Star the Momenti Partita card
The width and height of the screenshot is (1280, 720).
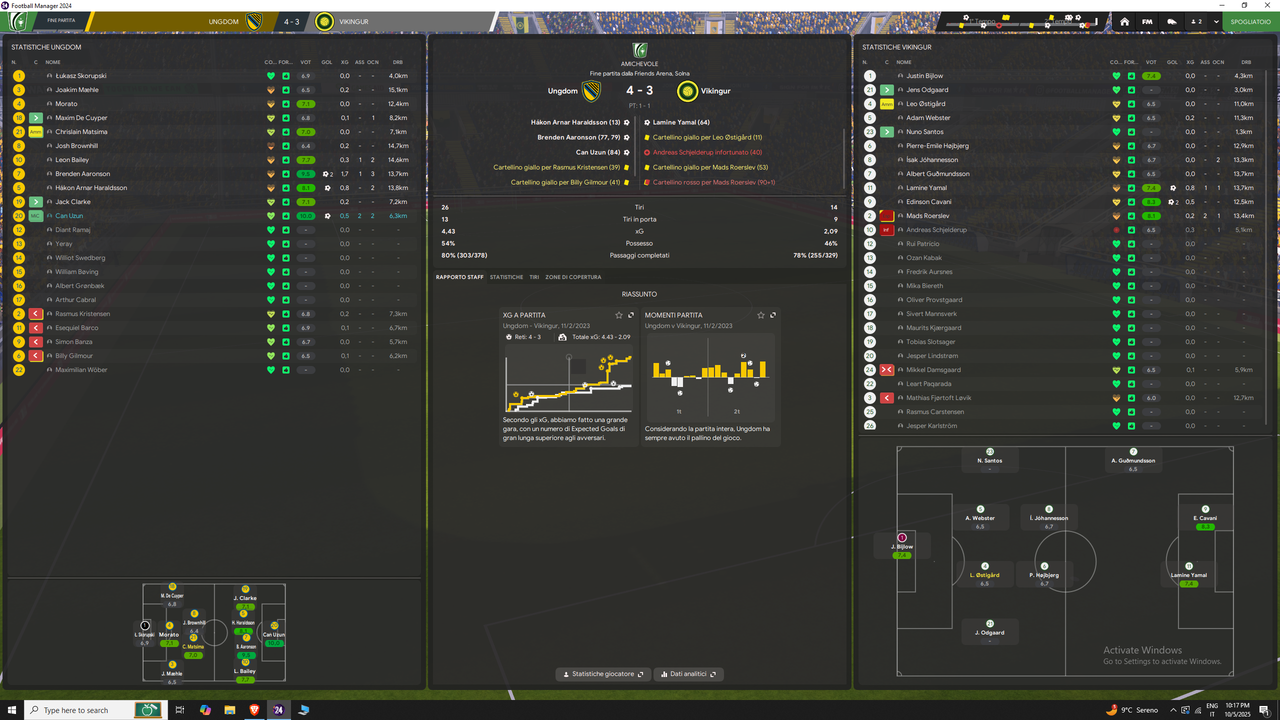[x=761, y=315]
